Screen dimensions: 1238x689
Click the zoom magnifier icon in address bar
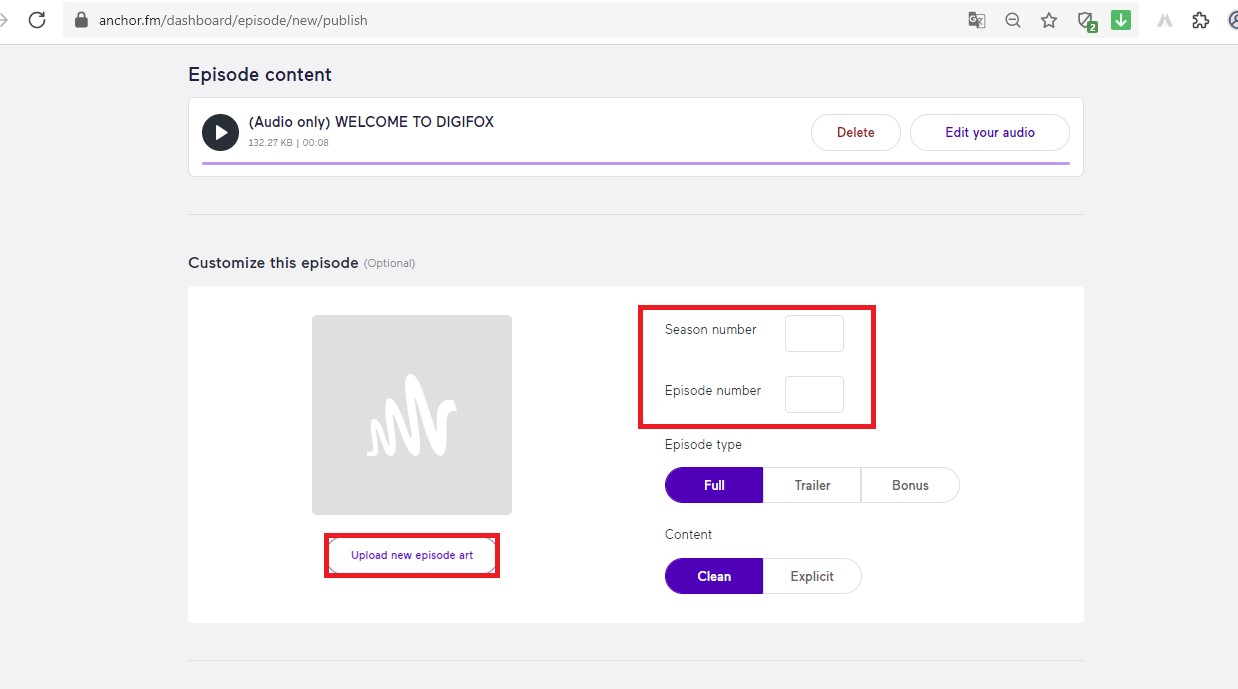tap(1012, 20)
